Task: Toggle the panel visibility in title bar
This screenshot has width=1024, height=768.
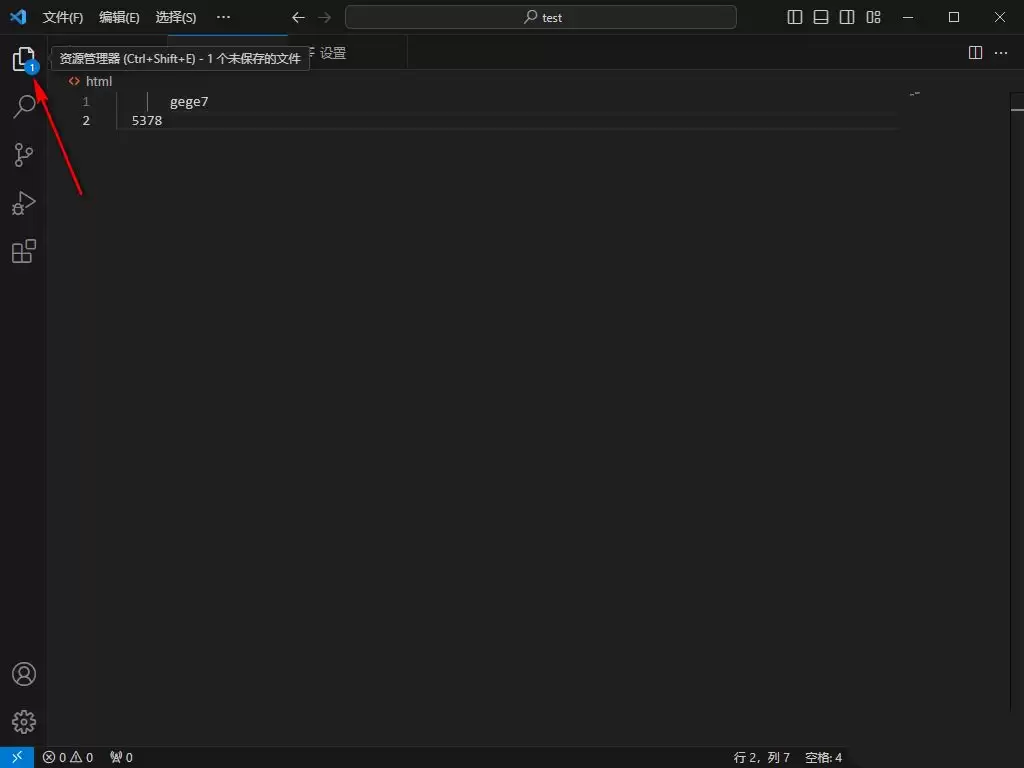Action: pyautogui.click(x=820, y=17)
